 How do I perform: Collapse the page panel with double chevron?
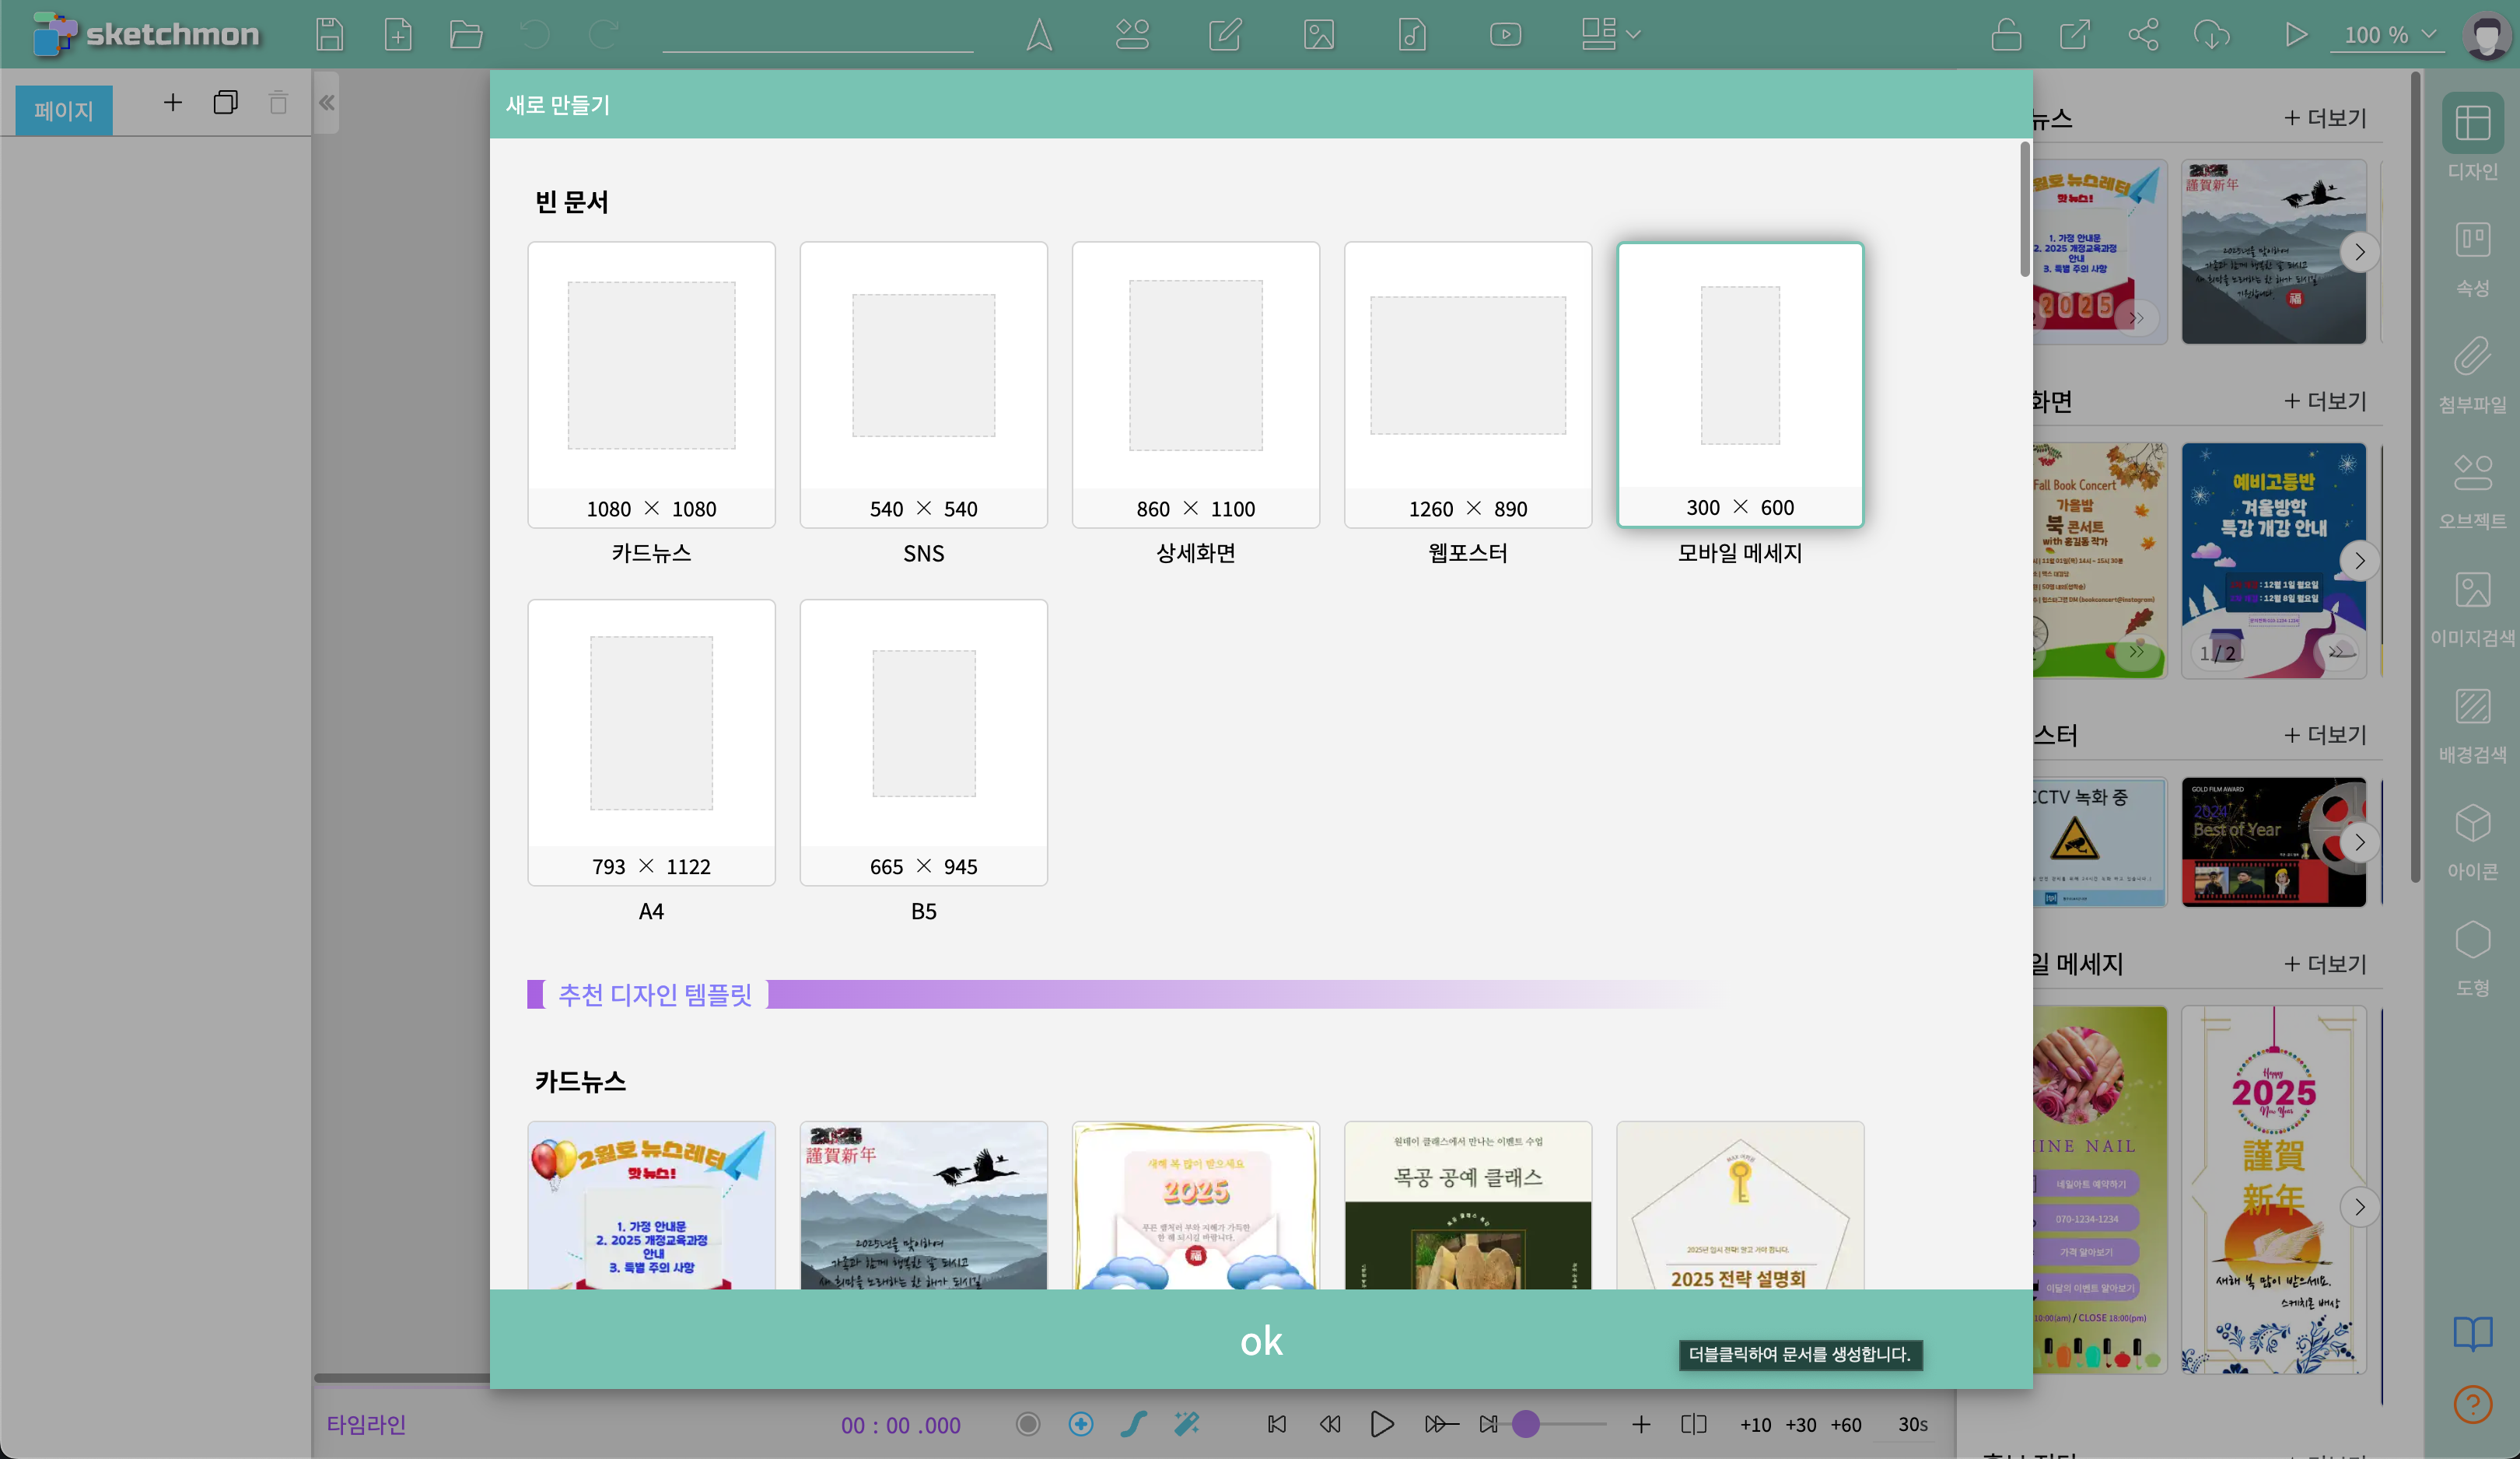coord(327,102)
